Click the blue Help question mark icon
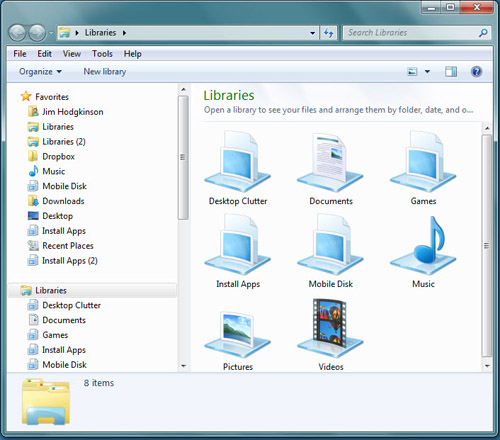The height and width of the screenshot is (440, 500). (476, 72)
